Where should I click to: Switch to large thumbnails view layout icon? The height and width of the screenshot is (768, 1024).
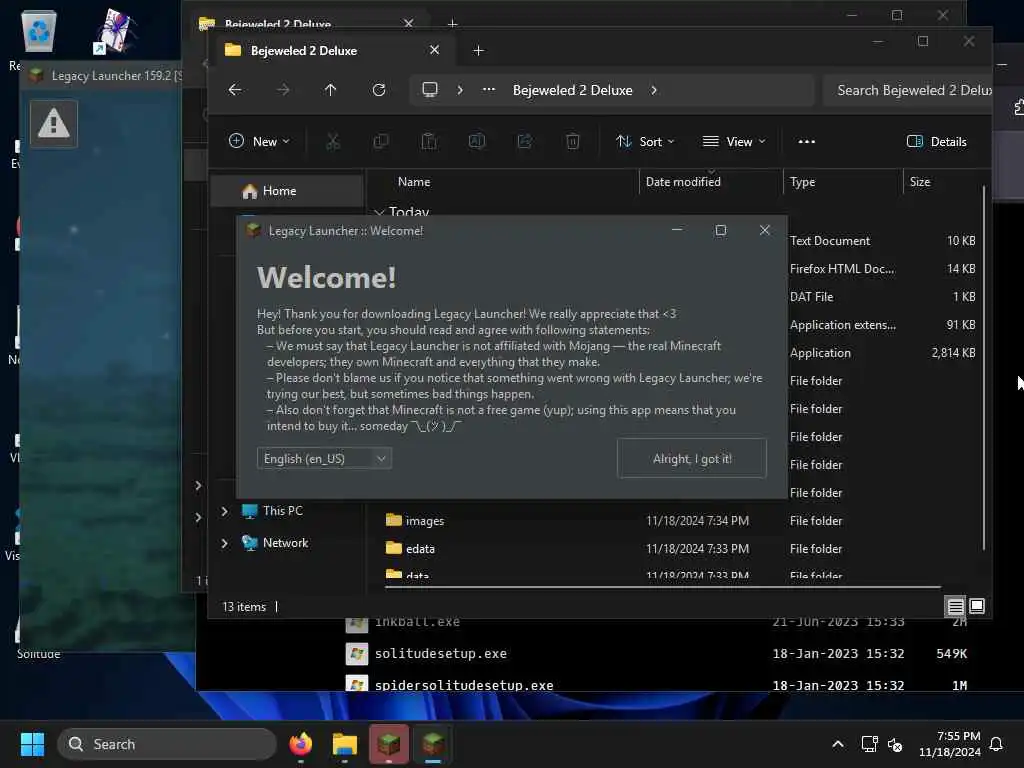tap(977, 607)
